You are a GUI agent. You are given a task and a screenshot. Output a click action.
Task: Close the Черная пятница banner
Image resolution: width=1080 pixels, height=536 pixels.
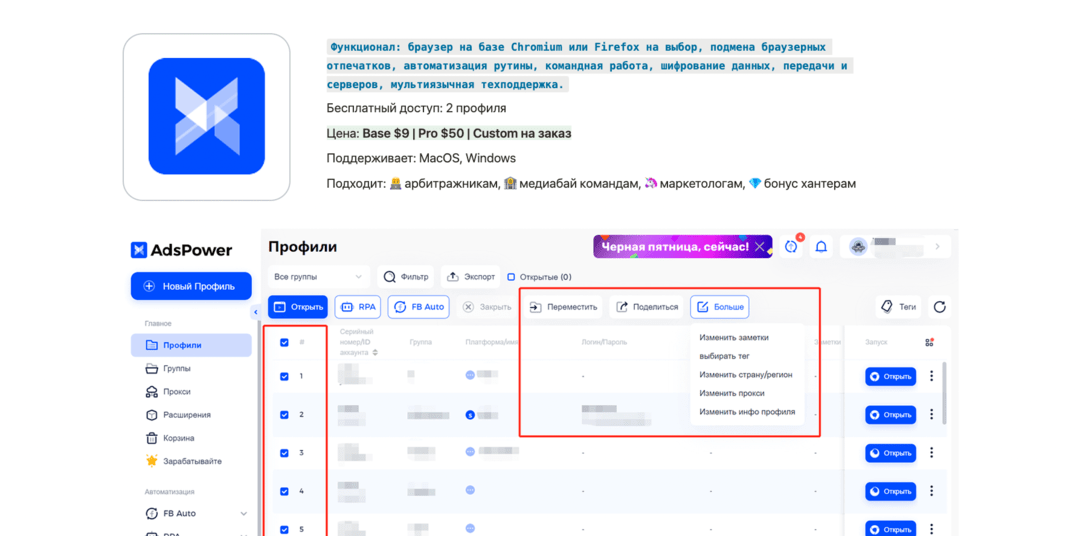click(x=759, y=246)
